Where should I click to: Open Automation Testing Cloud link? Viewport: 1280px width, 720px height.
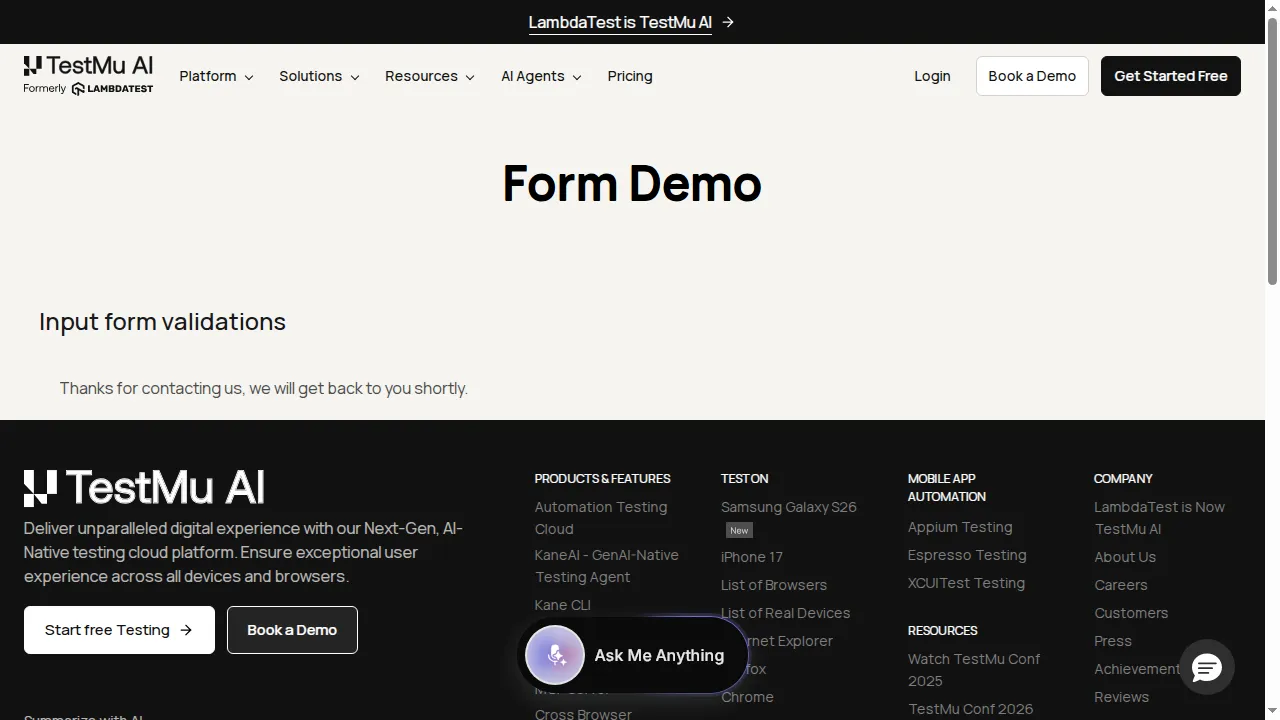(x=601, y=518)
